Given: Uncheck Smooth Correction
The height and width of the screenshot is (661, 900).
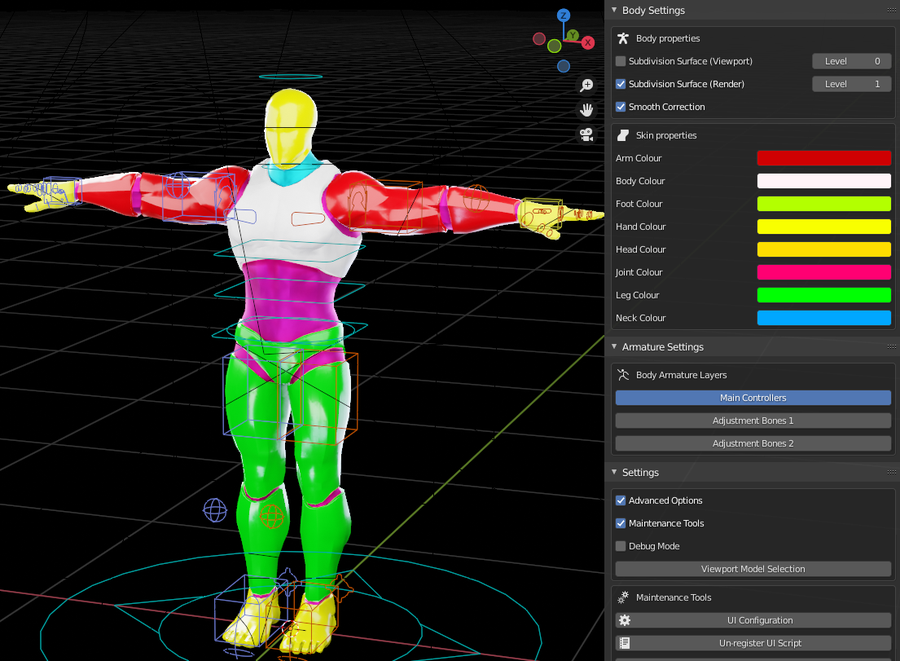Looking at the screenshot, I should pyautogui.click(x=620, y=107).
